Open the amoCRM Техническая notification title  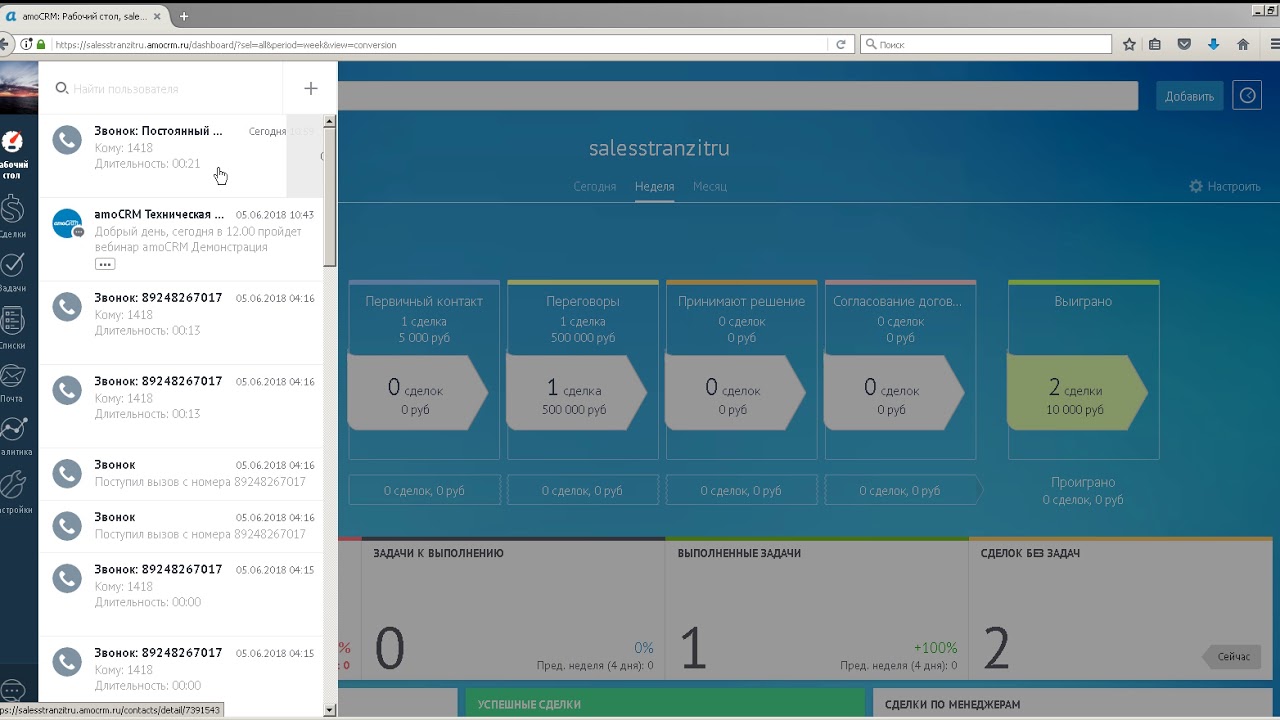point(159,214)
